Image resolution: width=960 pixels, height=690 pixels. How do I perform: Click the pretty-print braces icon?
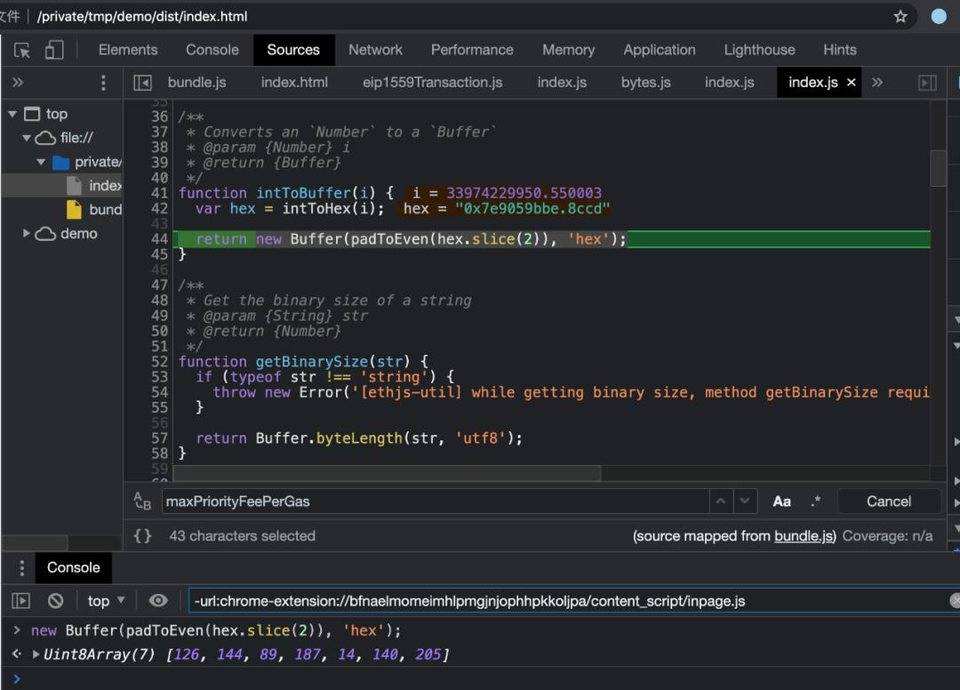[143, 536]
